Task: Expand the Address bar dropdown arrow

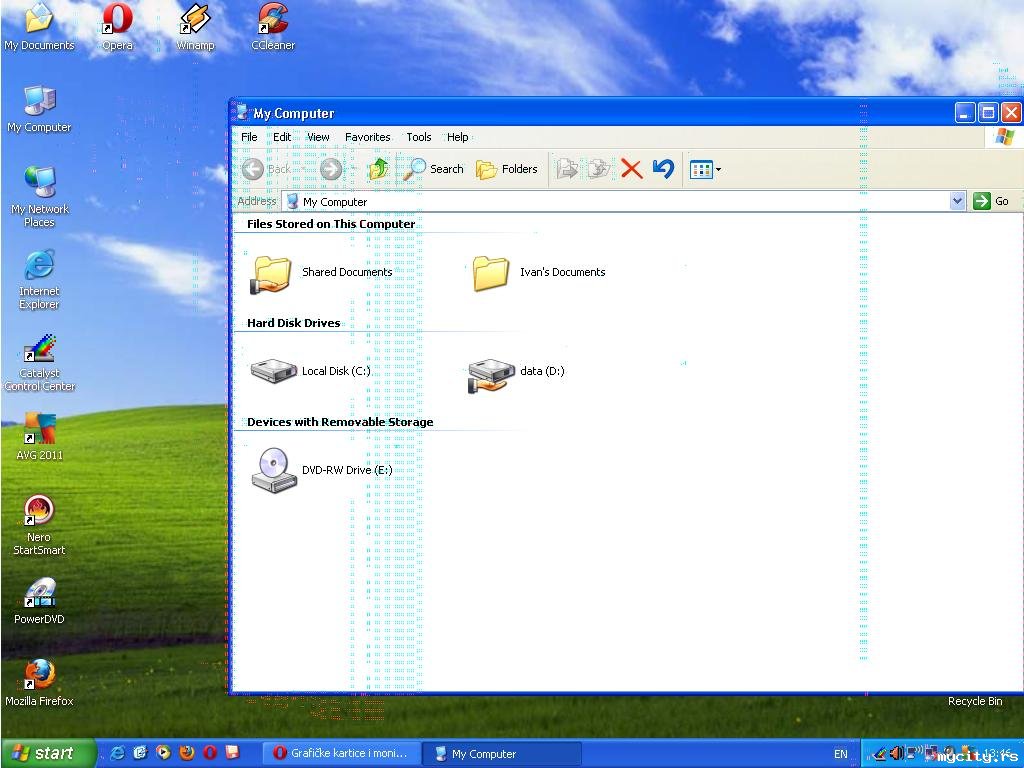Action: [x=957, y=201]
